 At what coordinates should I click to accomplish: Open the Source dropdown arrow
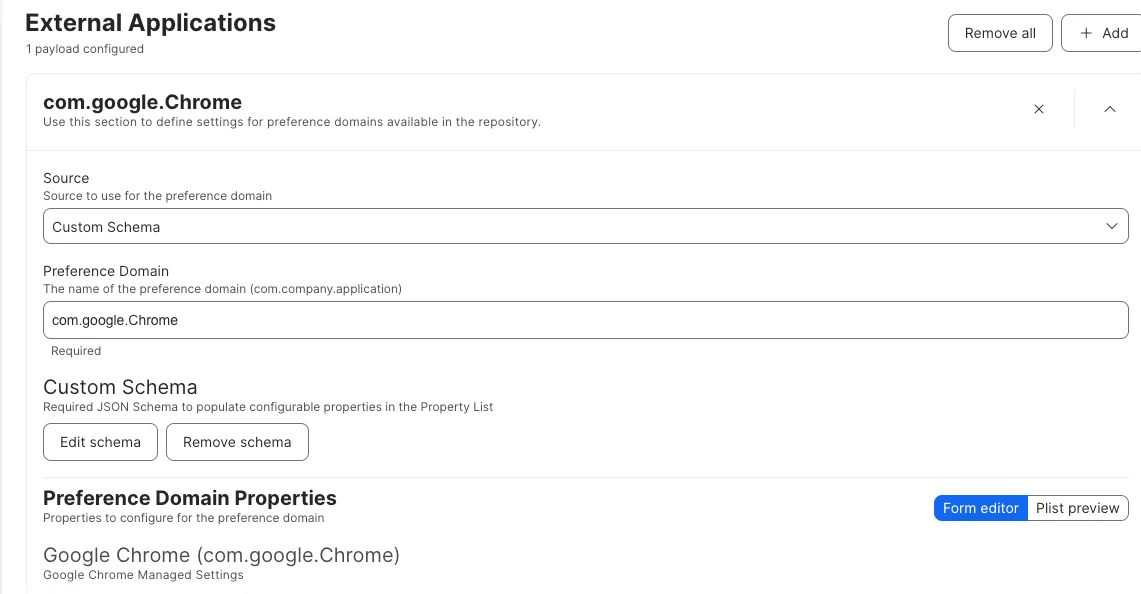coord(1111,226)
